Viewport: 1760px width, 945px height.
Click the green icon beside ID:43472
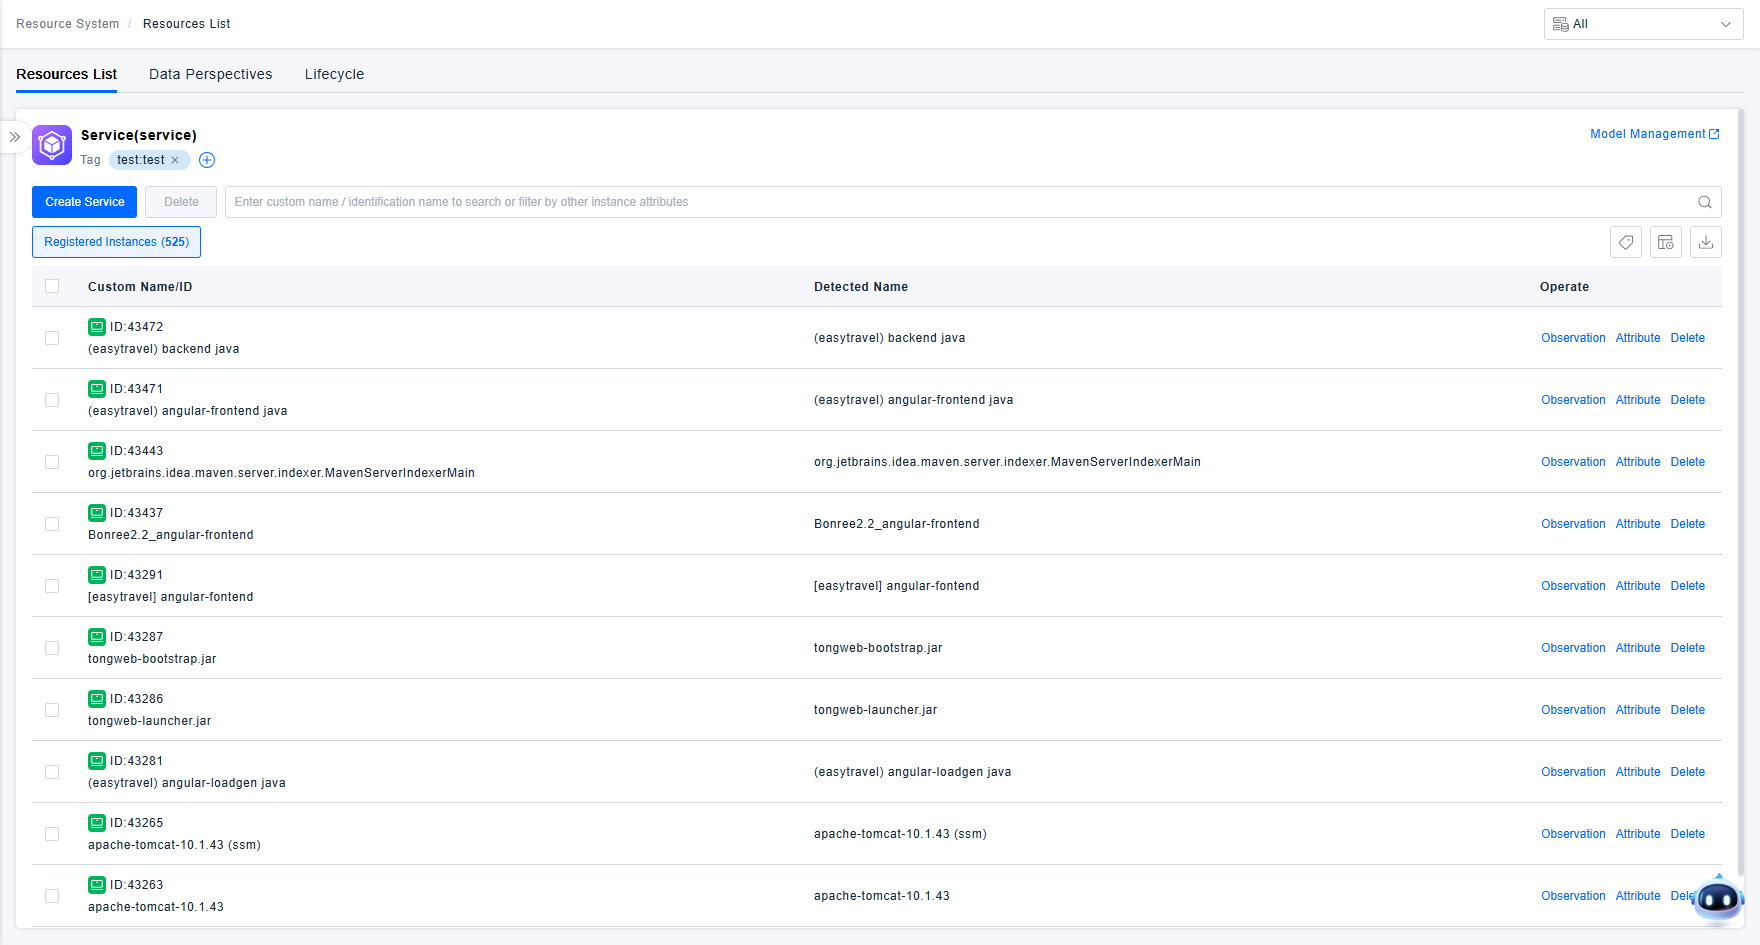coord(97,327)
